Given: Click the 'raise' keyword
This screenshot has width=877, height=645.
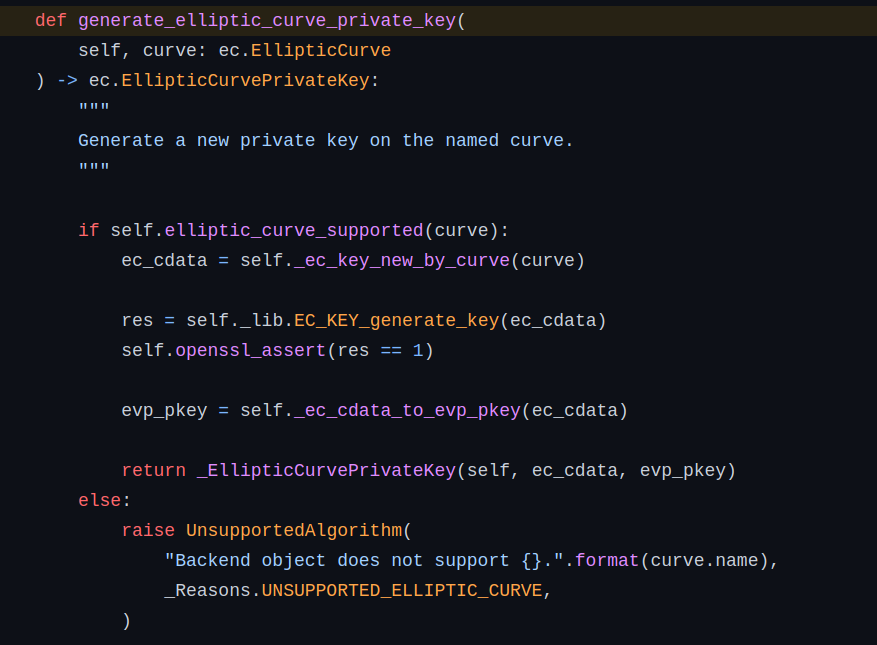Looking at the screenshot, I should coord(148,530).
